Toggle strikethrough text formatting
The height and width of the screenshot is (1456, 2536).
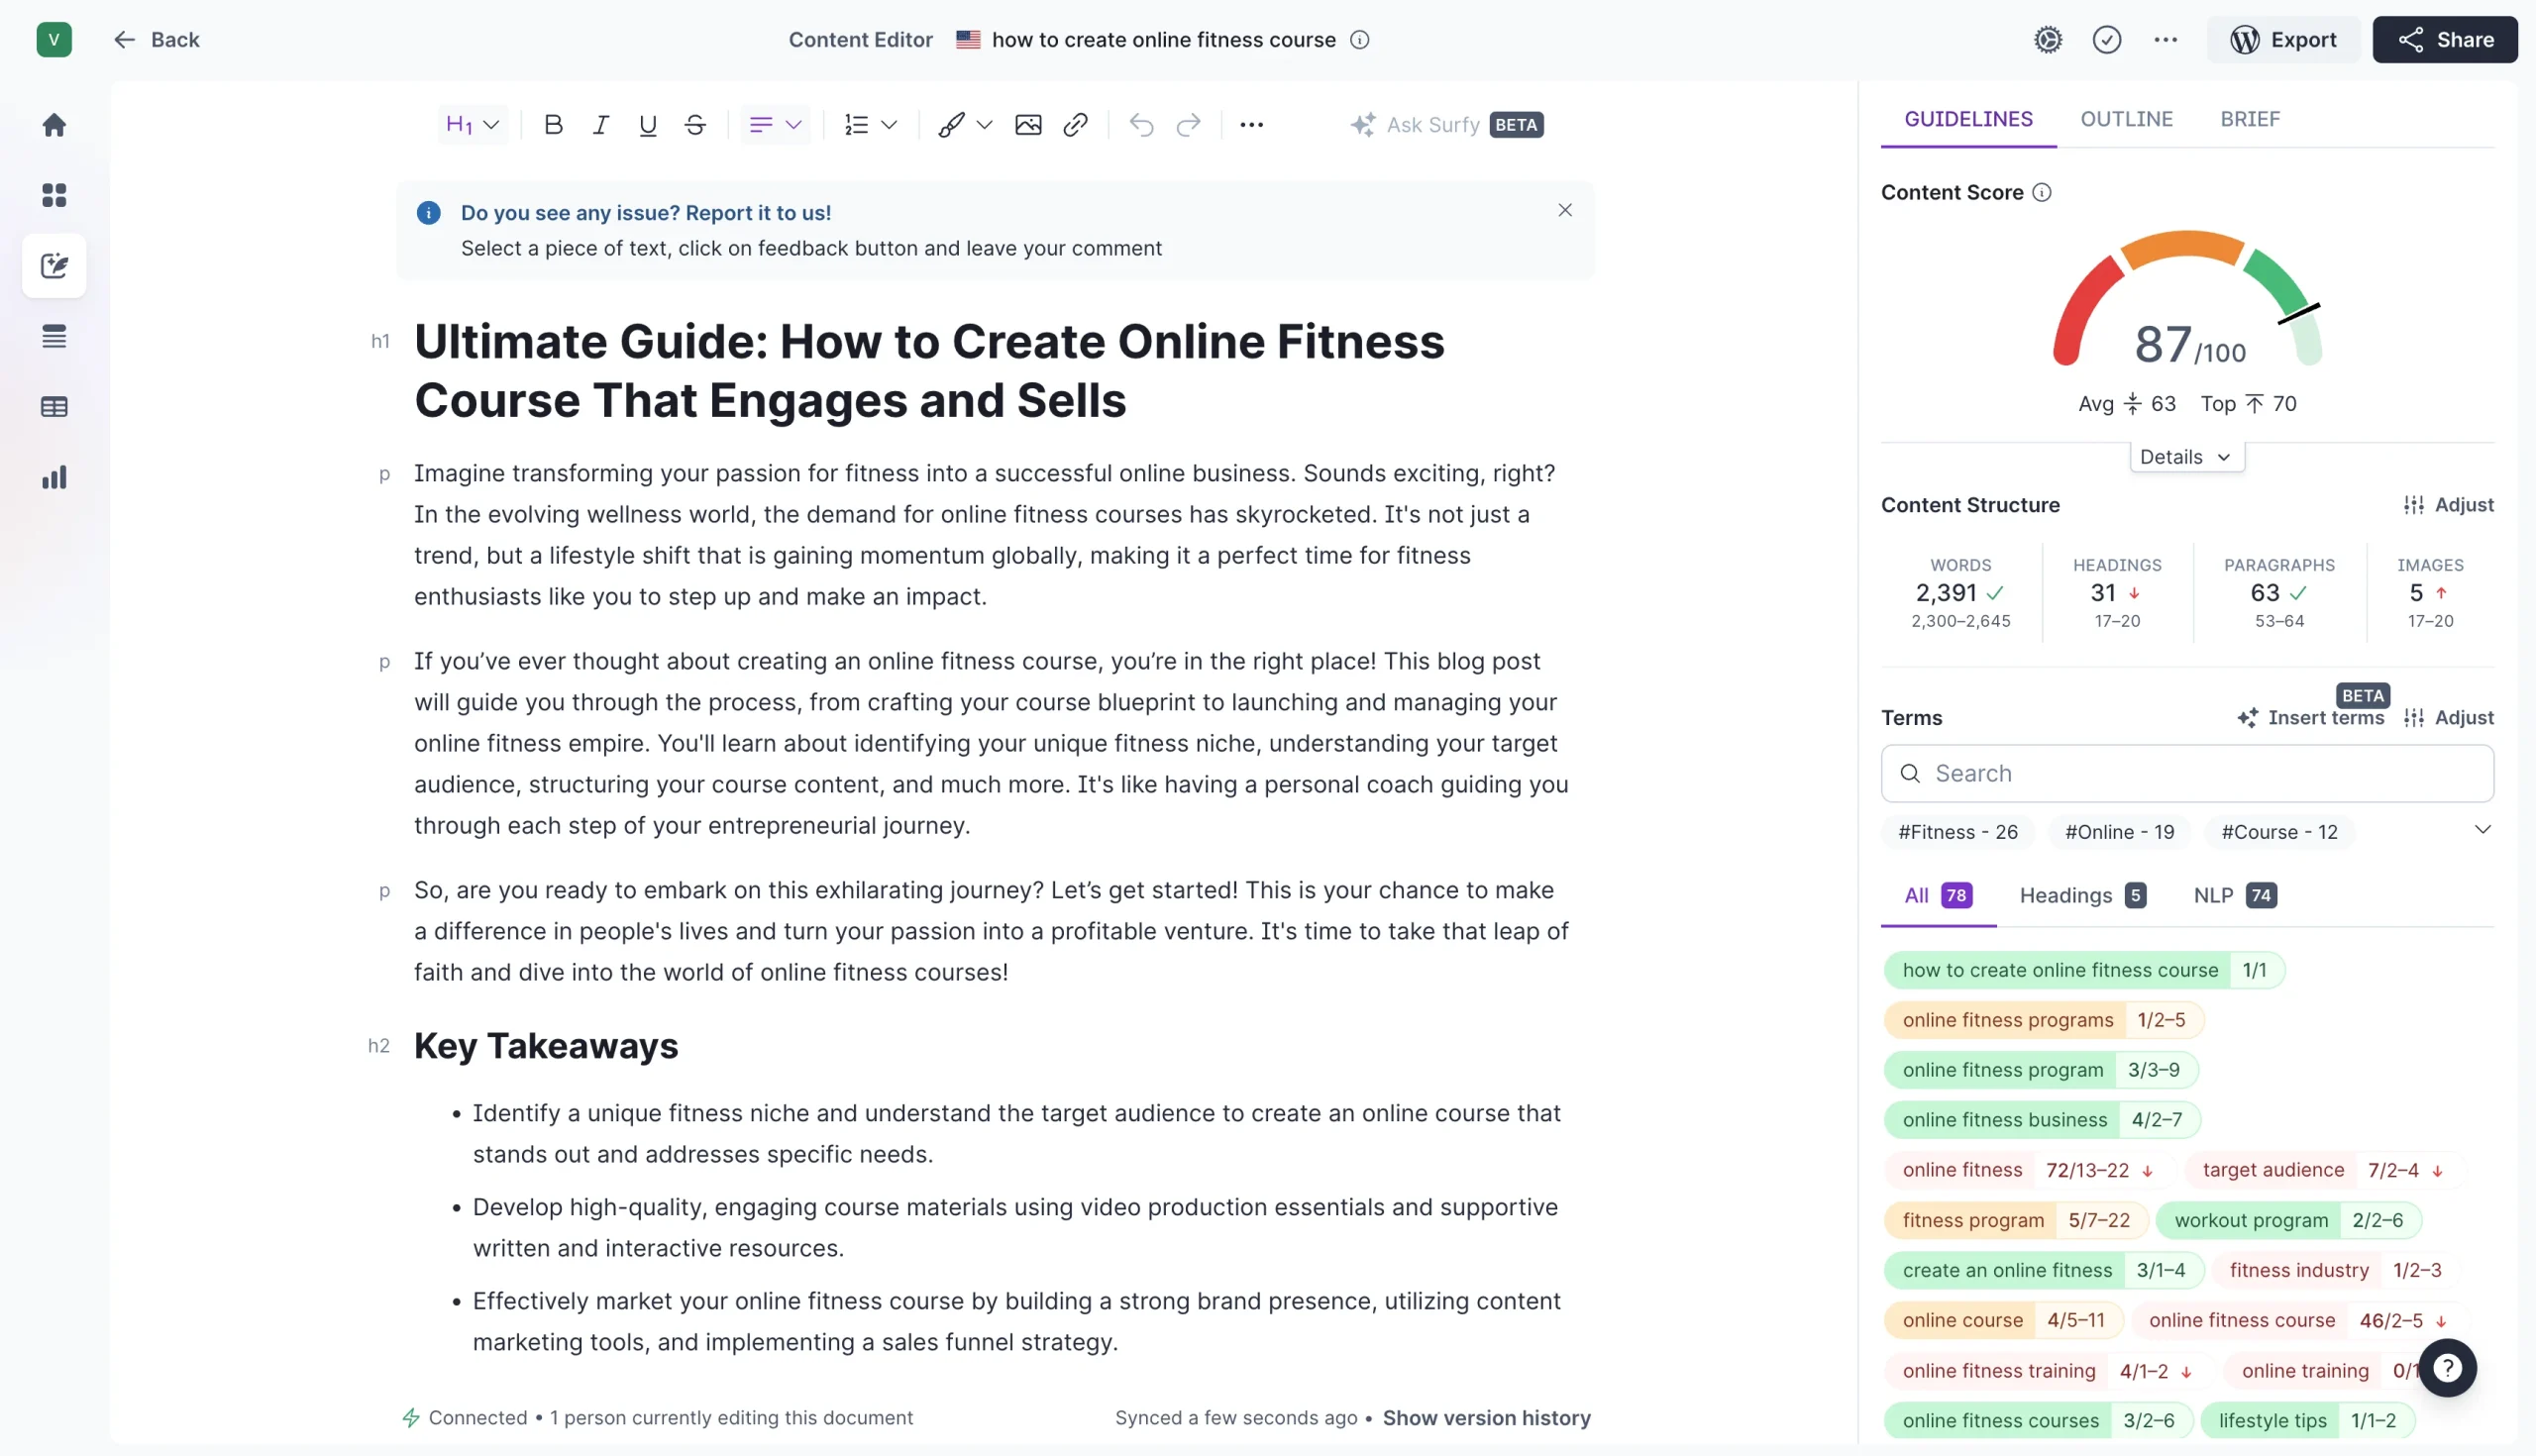click(695, 125)
